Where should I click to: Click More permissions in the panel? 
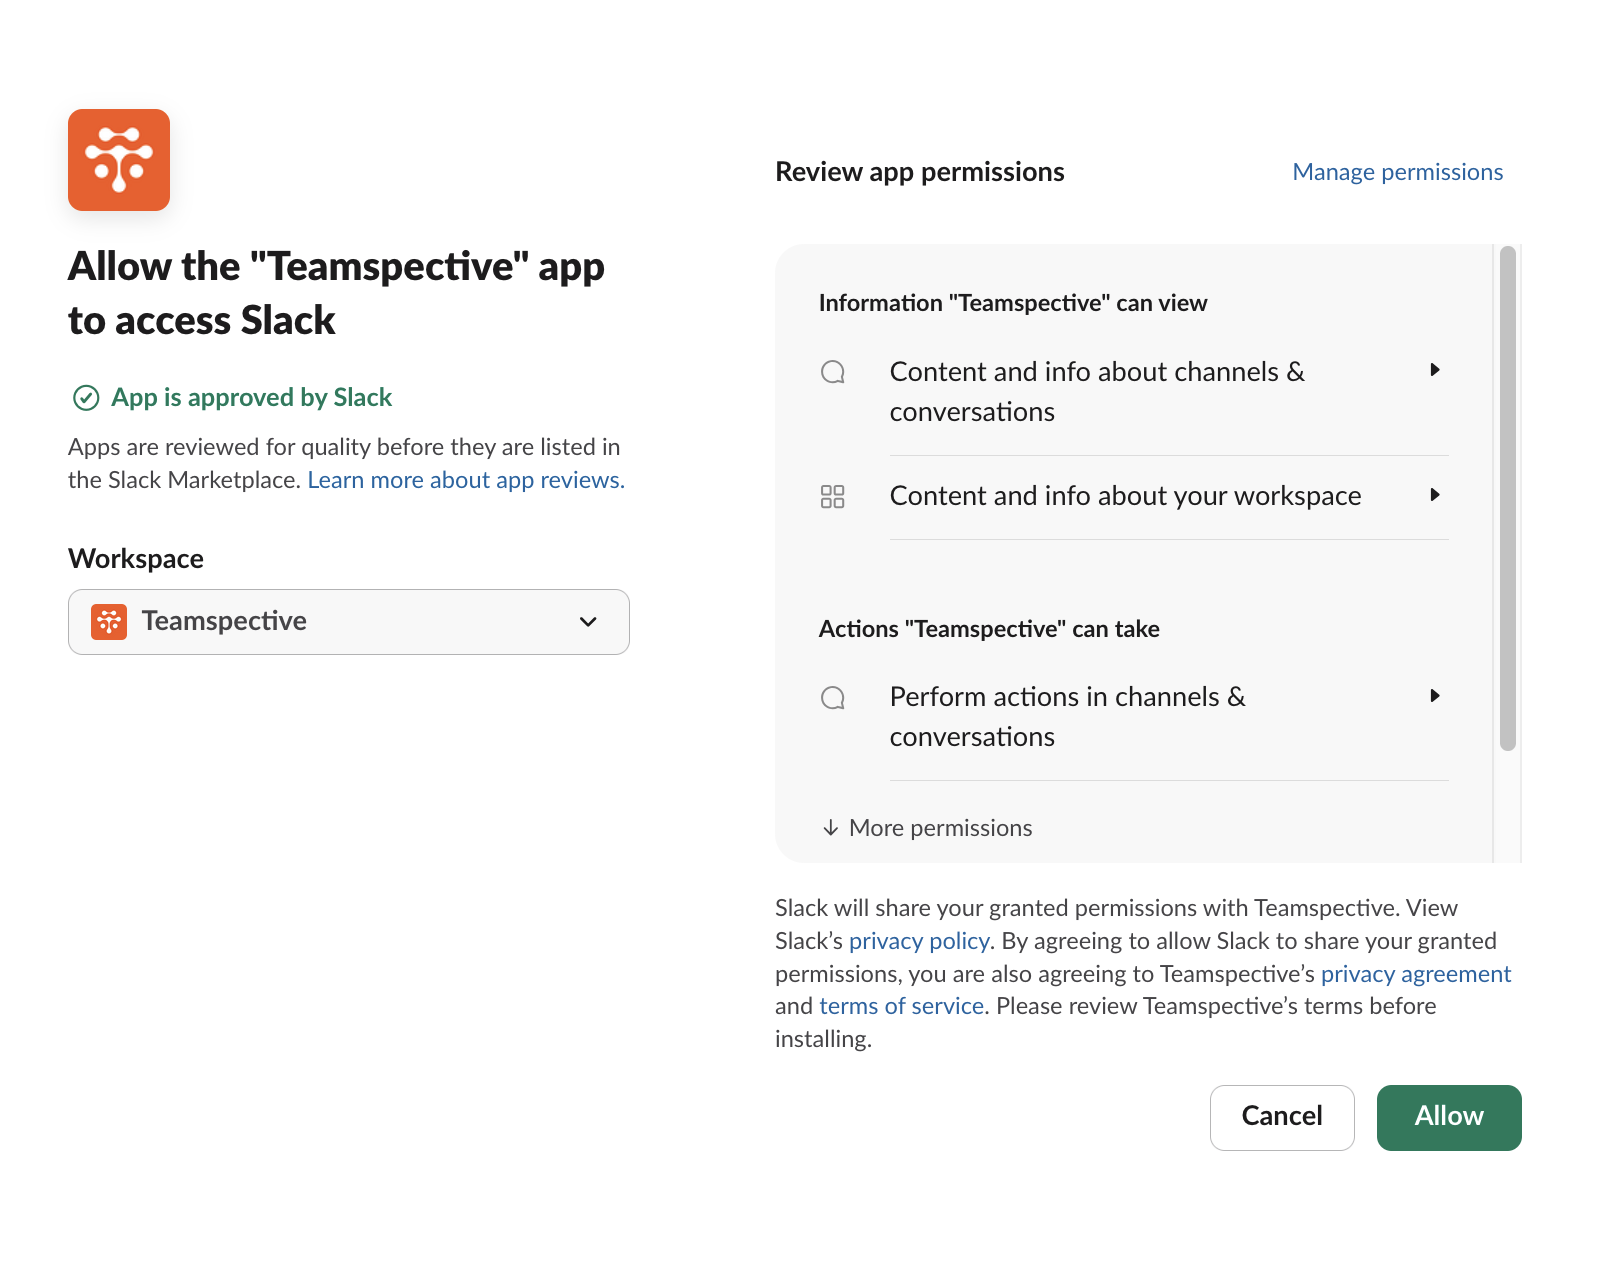coord(940,828)
